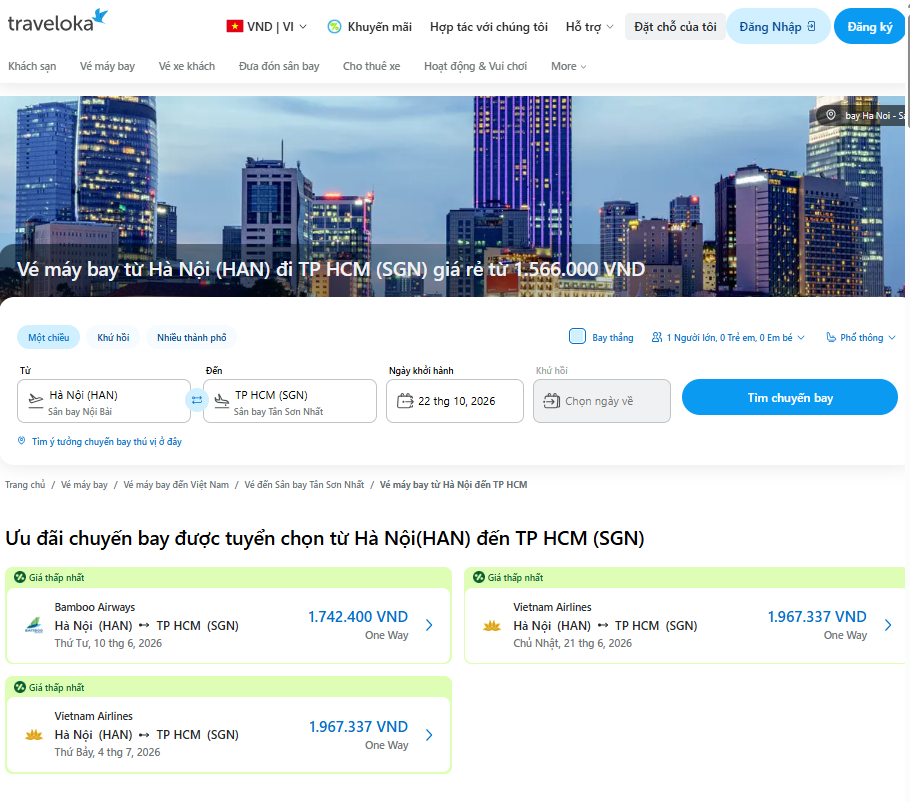Click arrow on Vietnam Airlines Thứ Bảy card

pyautogui.click(x=429, y=735)
